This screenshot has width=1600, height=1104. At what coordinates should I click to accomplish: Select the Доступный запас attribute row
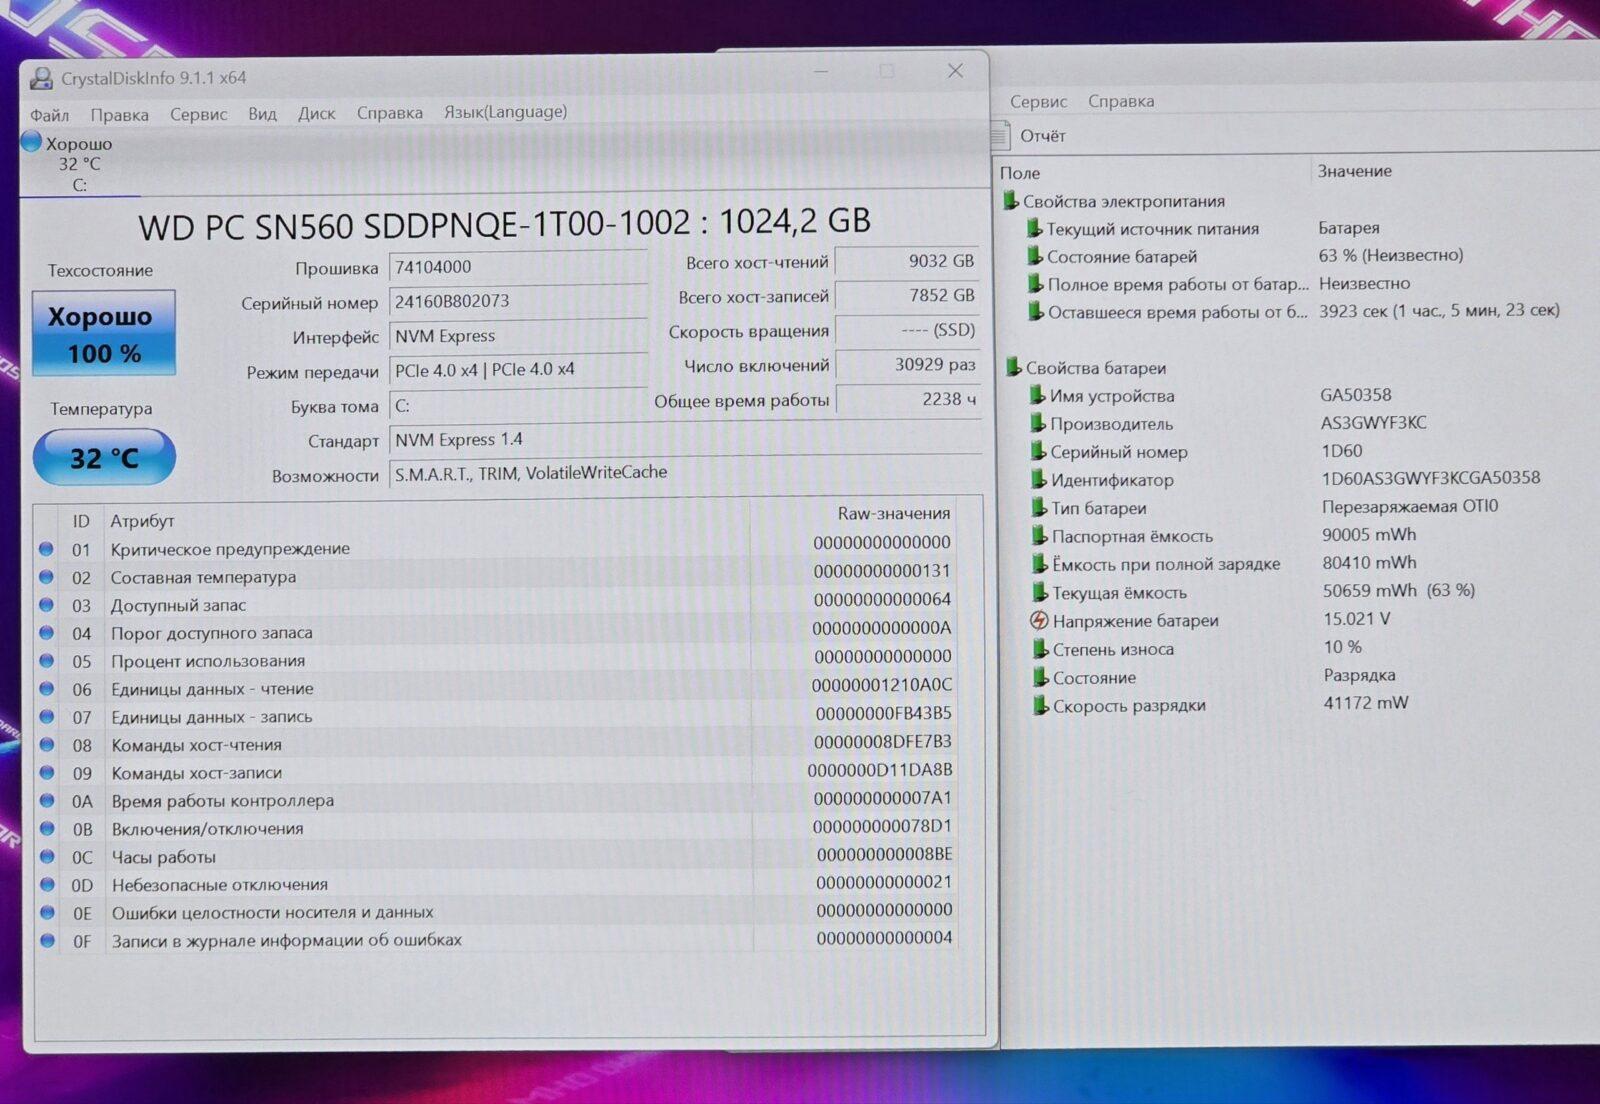click(x=496, y=604)
